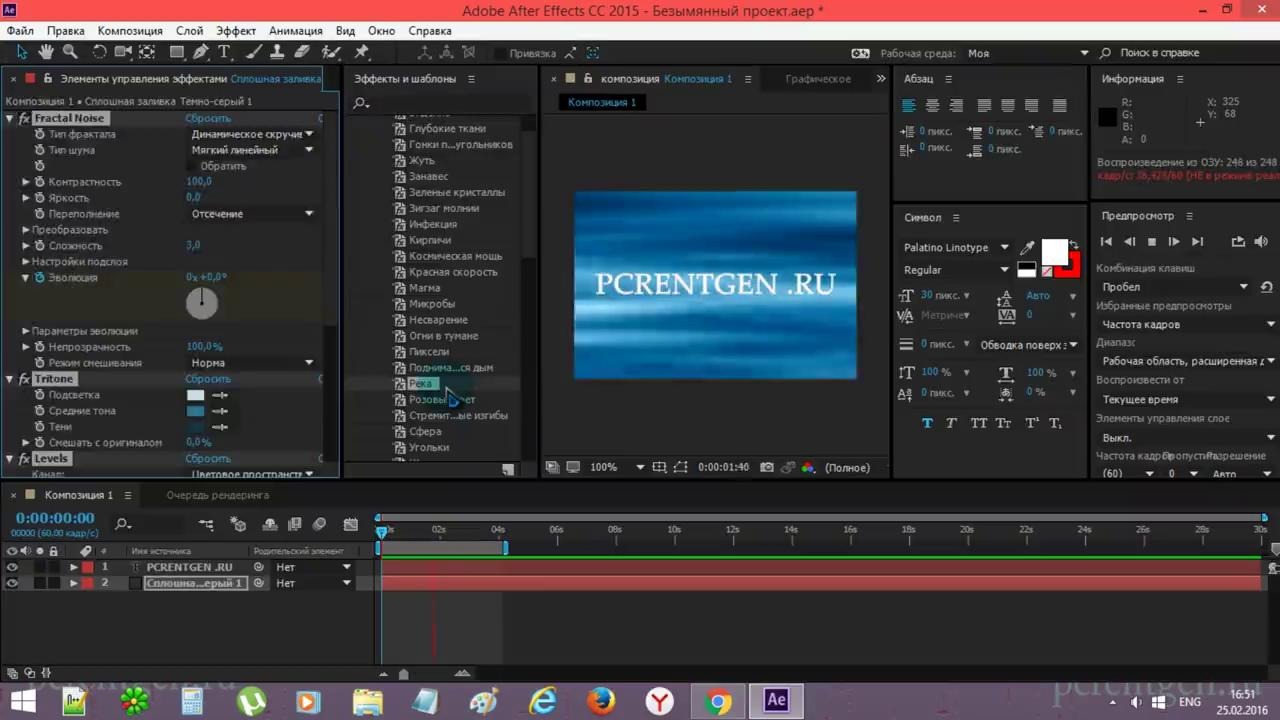The height and width of the screenshot is (720, 1280).
Task: Align paragraph text center
Action: pos(932,105)
